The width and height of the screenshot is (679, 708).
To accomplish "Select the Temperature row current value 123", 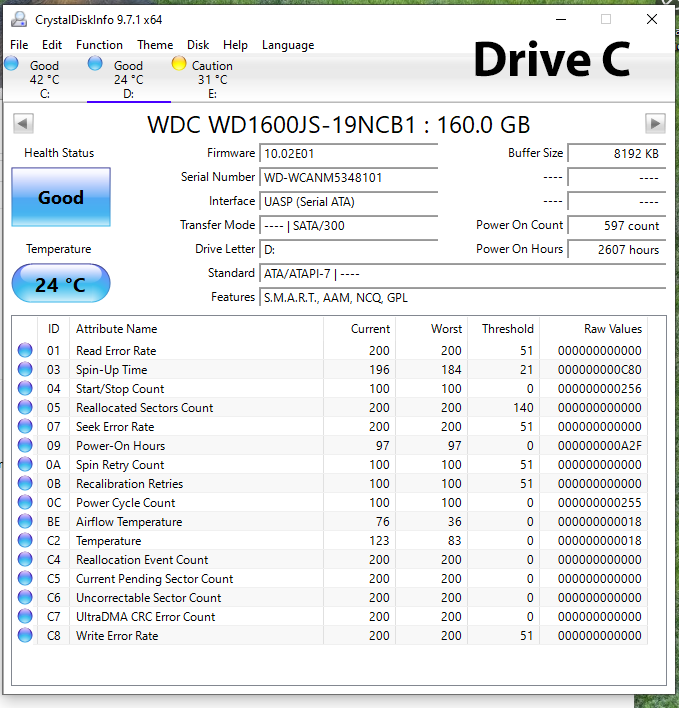I will [x=379, y=540].
